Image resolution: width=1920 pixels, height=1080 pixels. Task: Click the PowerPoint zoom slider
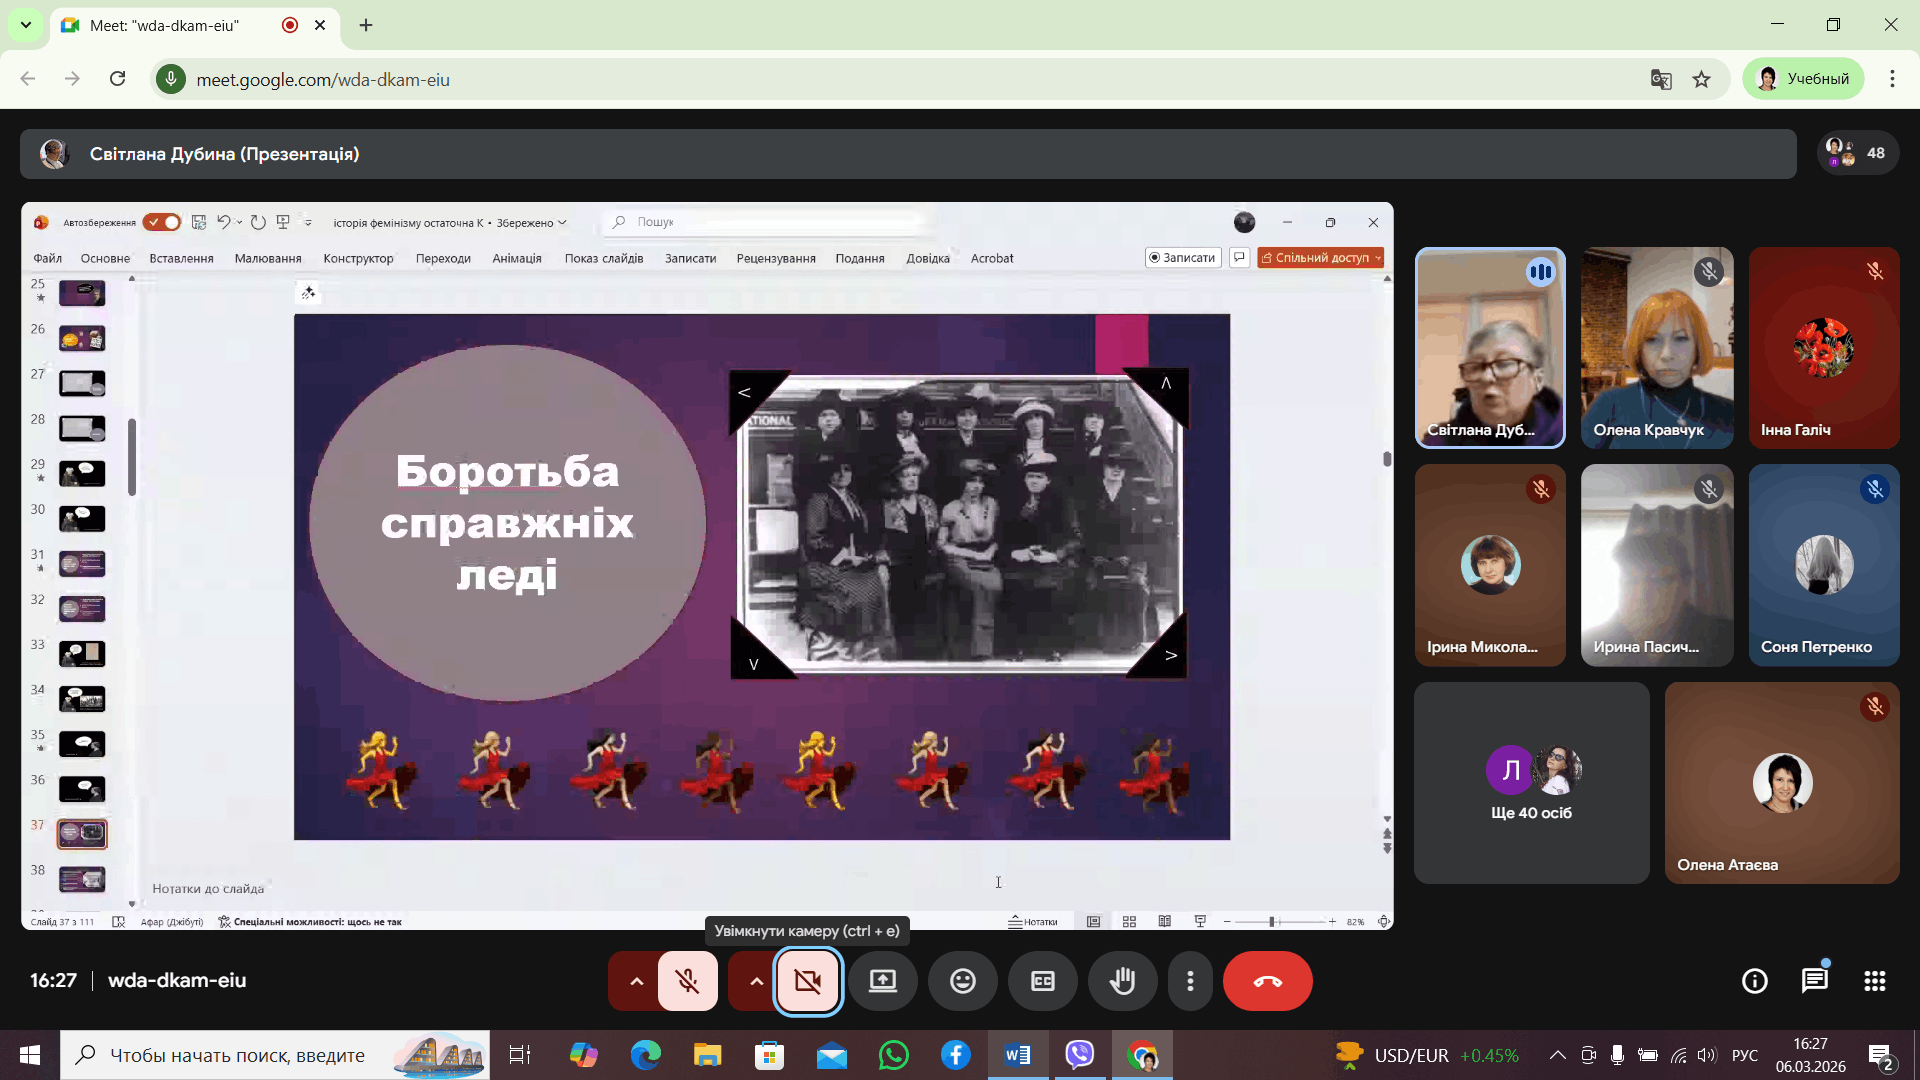tap(1272, 922)
